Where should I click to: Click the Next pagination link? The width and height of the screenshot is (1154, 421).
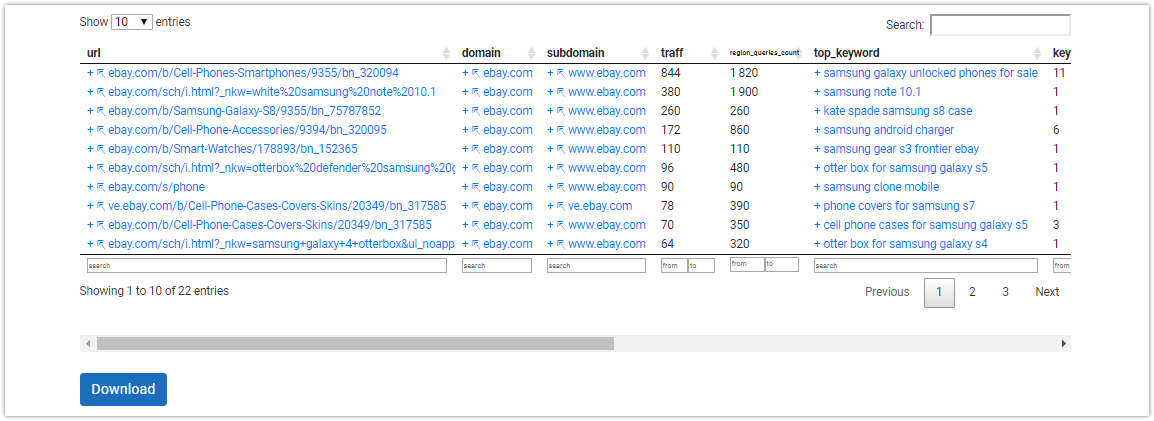pos(1047,292)
